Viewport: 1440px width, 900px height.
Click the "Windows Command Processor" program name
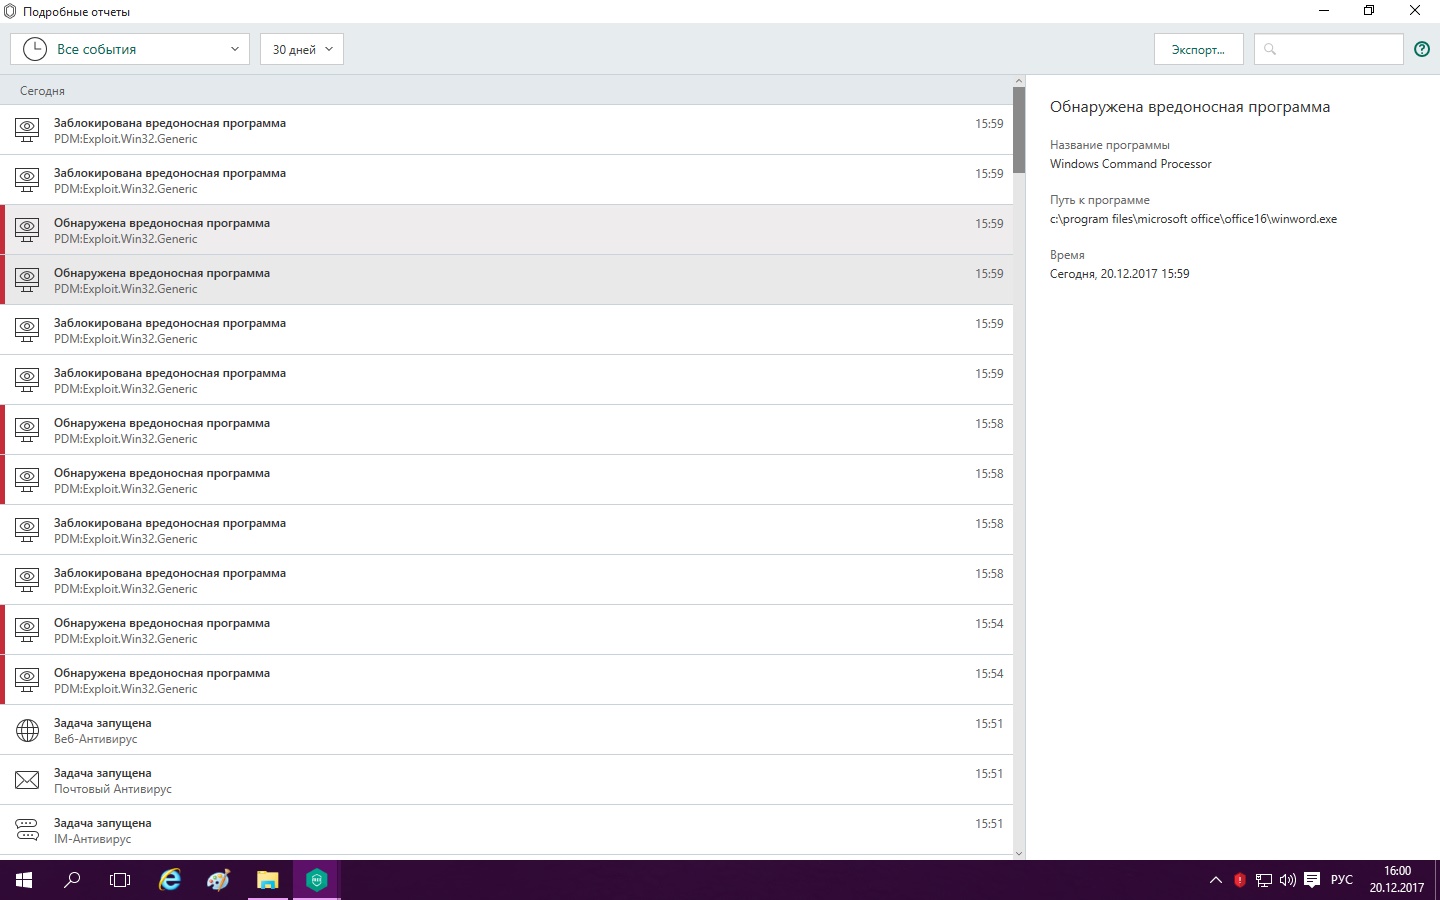pyautogui.click(x=1131, y=164)
